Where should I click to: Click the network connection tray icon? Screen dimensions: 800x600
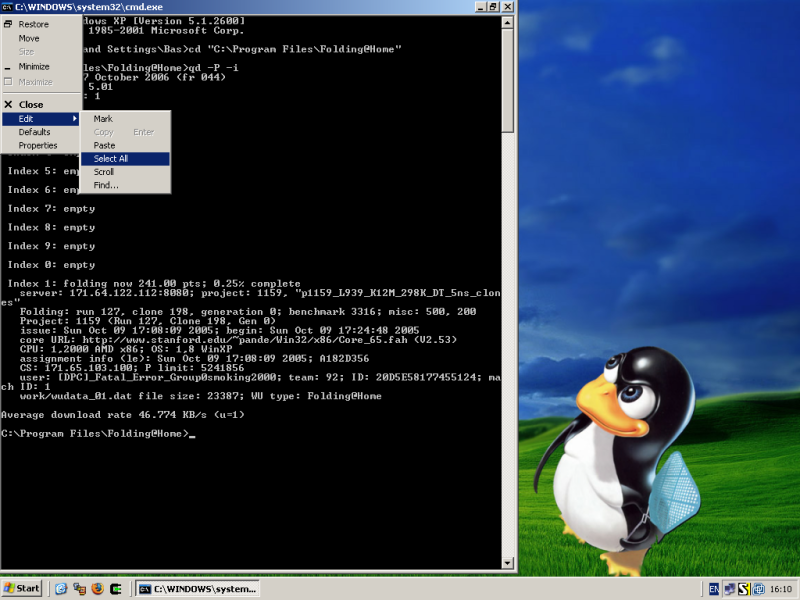(730, 589)
